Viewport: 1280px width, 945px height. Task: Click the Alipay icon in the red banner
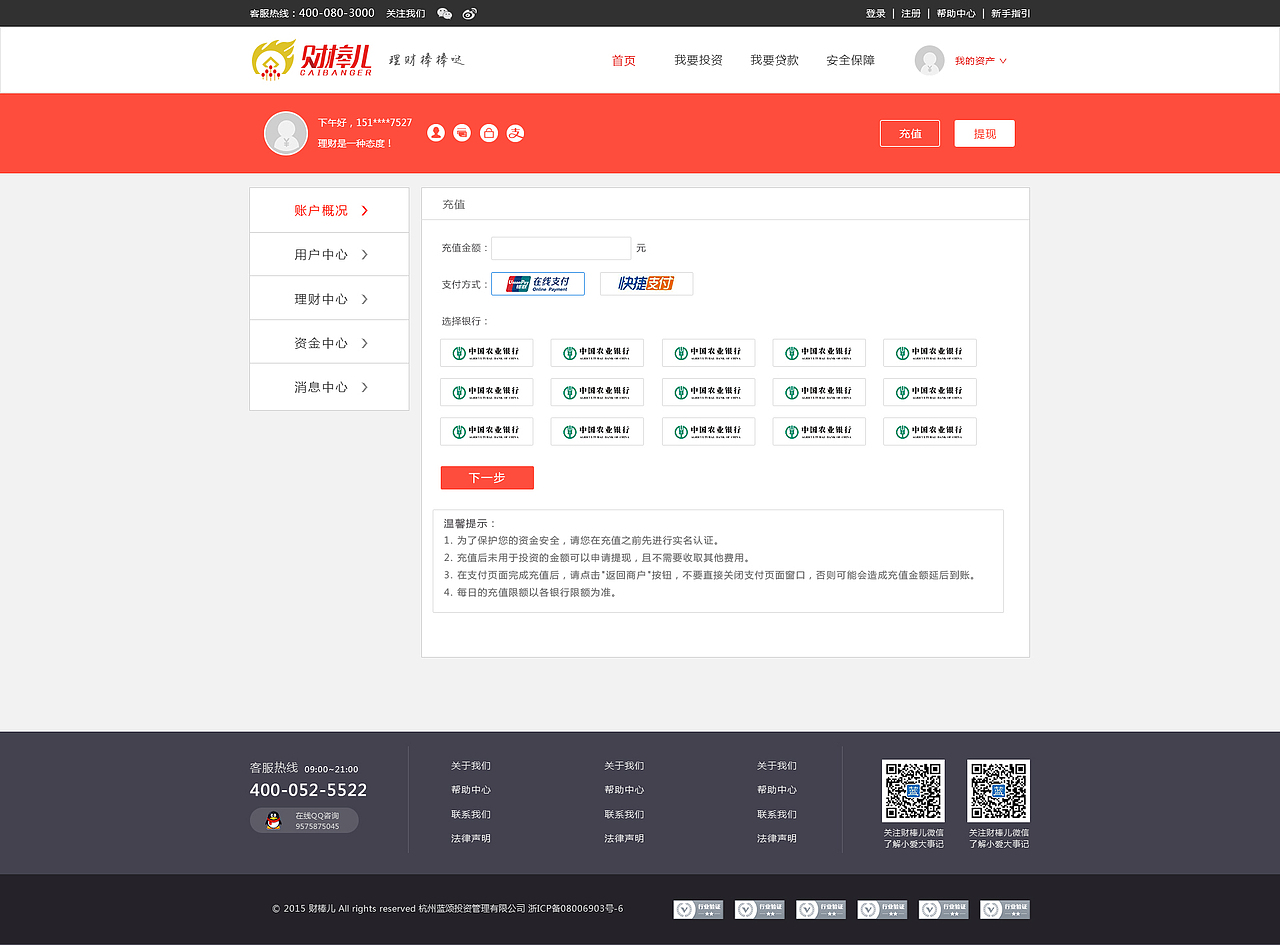click(515, 132)
